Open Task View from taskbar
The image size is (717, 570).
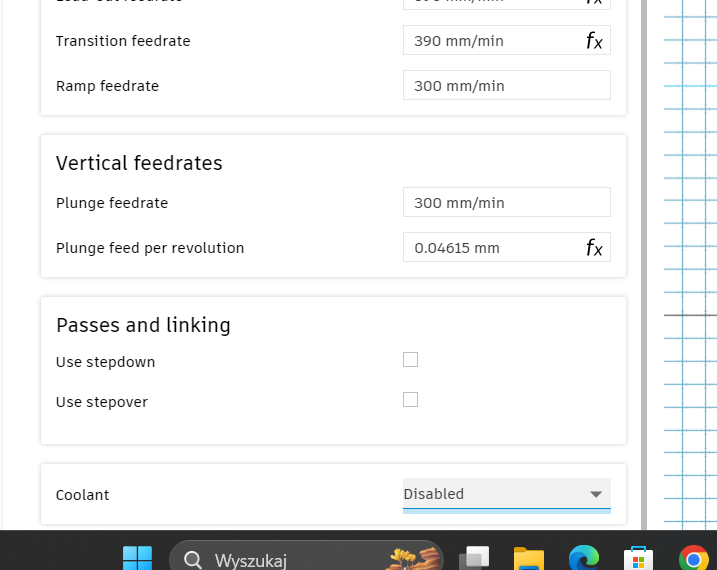474,558
